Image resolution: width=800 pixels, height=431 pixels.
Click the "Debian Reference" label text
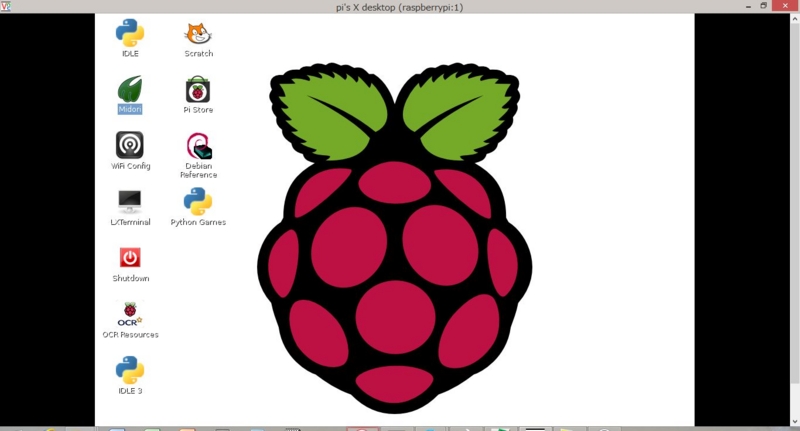point(198,170)
